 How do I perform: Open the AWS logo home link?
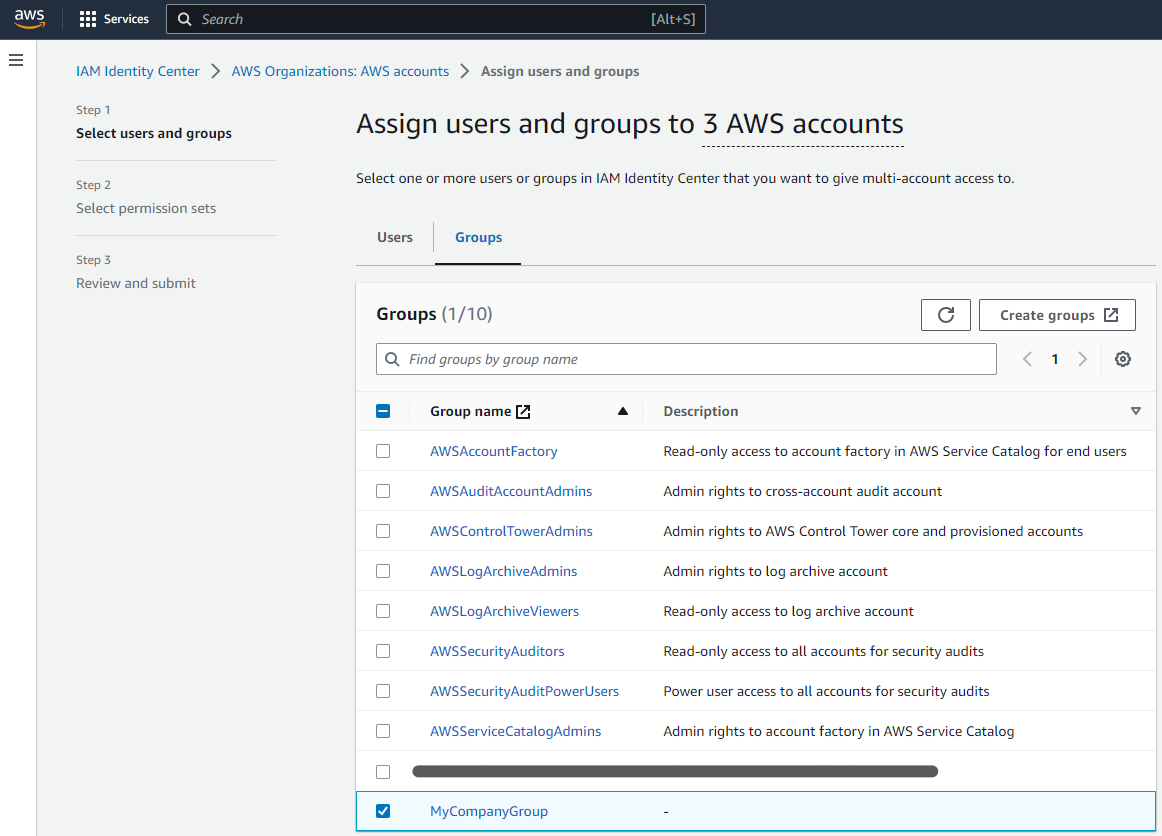click(x=30, y=19)
